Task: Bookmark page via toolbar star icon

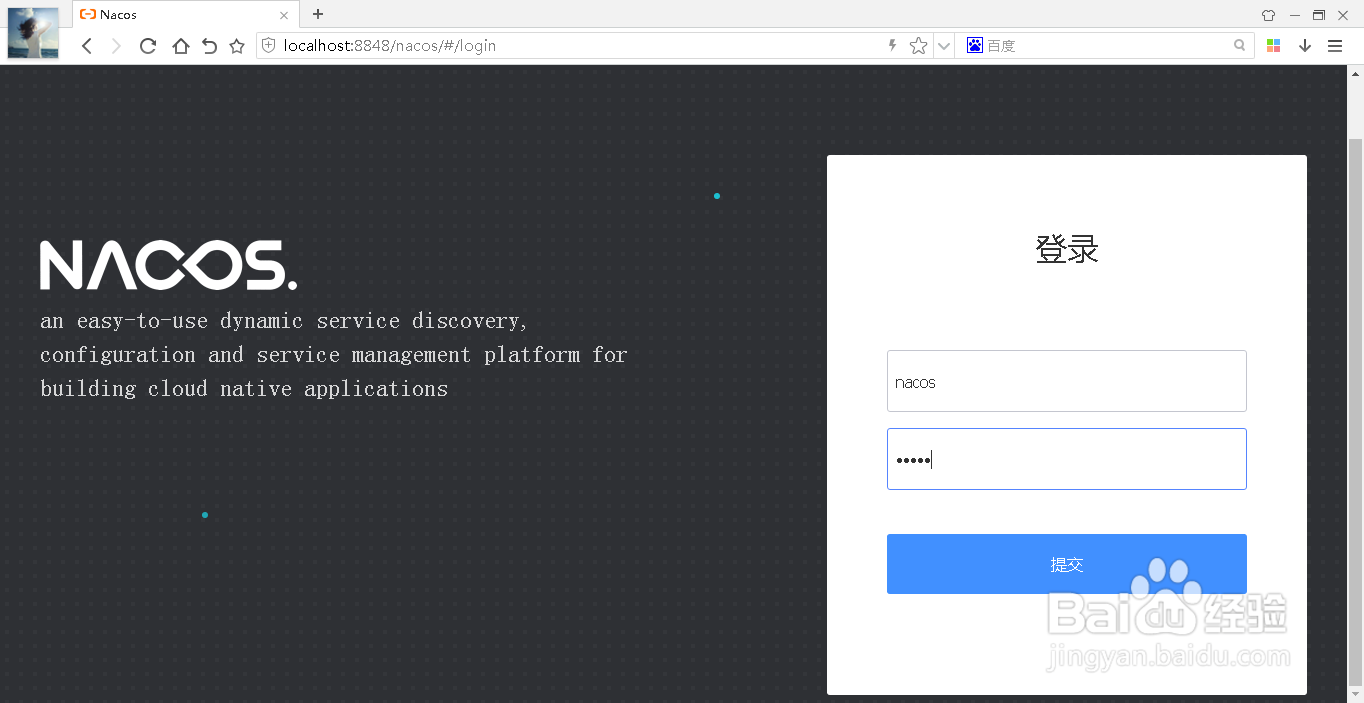Action: point(237,46)
